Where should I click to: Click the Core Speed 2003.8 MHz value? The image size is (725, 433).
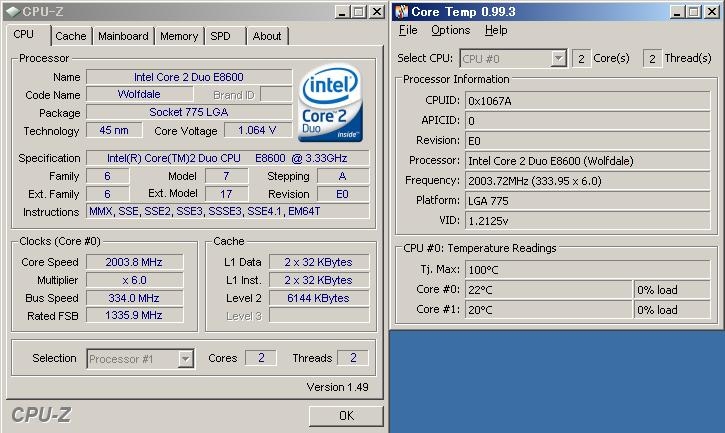tap(134, 262)
